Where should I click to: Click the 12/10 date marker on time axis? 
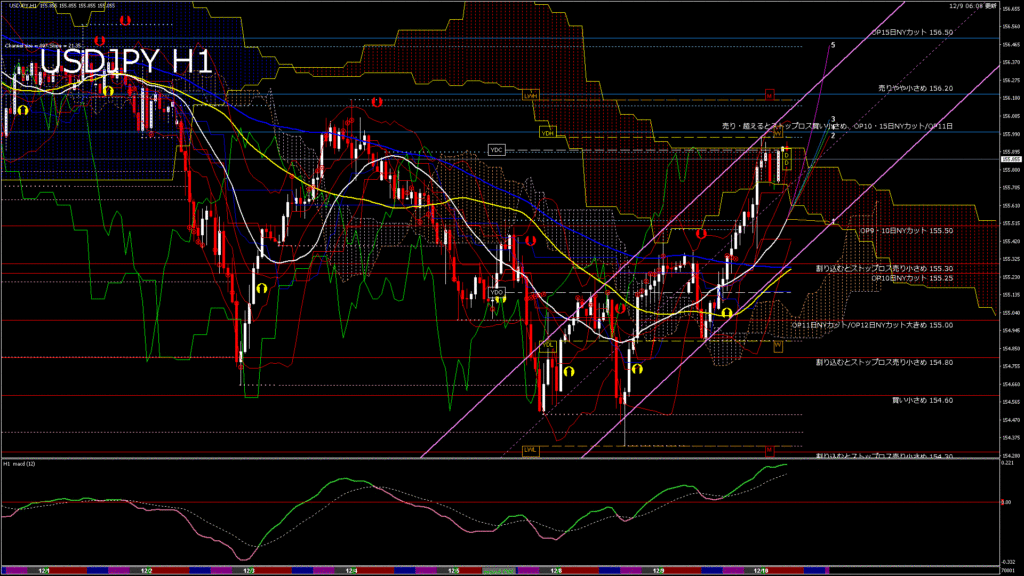click(x=762, y=571)
